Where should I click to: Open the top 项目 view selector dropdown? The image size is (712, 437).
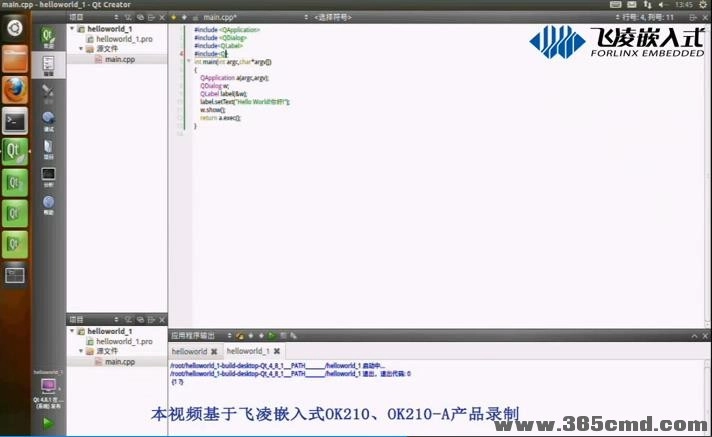(x=94, y=17)
